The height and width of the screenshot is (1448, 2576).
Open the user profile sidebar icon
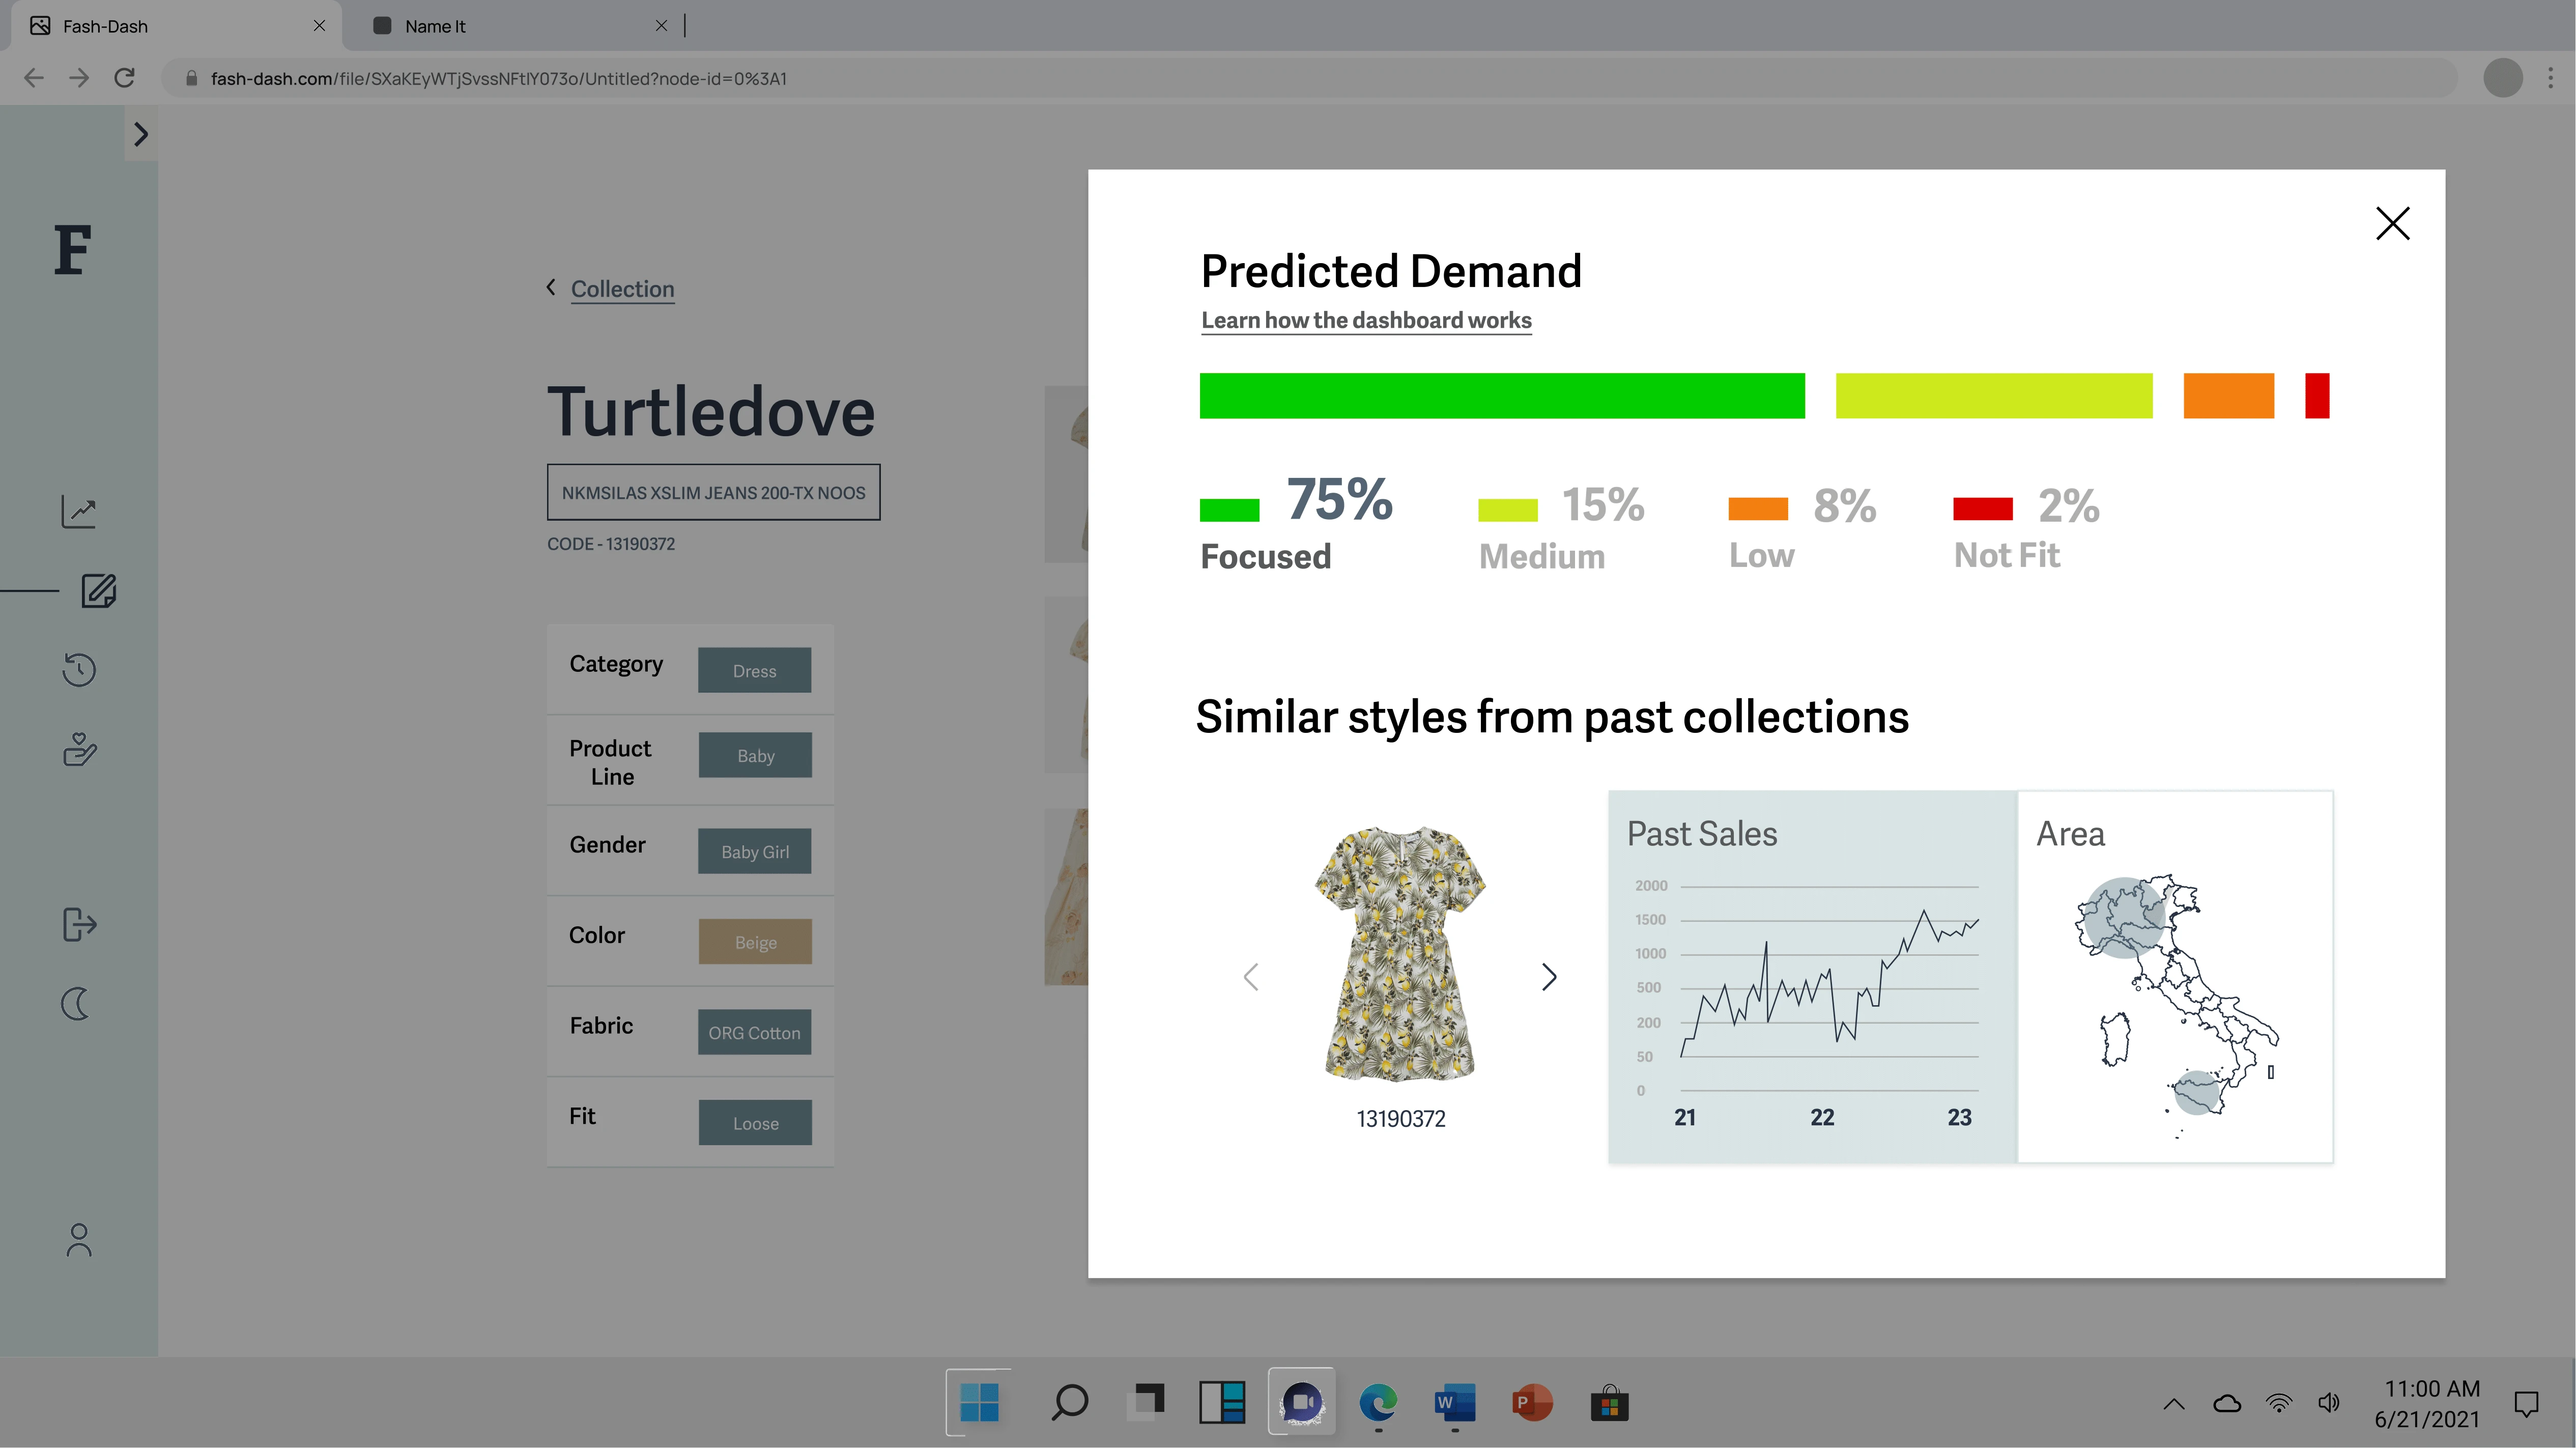click(x=79, y=1240)
